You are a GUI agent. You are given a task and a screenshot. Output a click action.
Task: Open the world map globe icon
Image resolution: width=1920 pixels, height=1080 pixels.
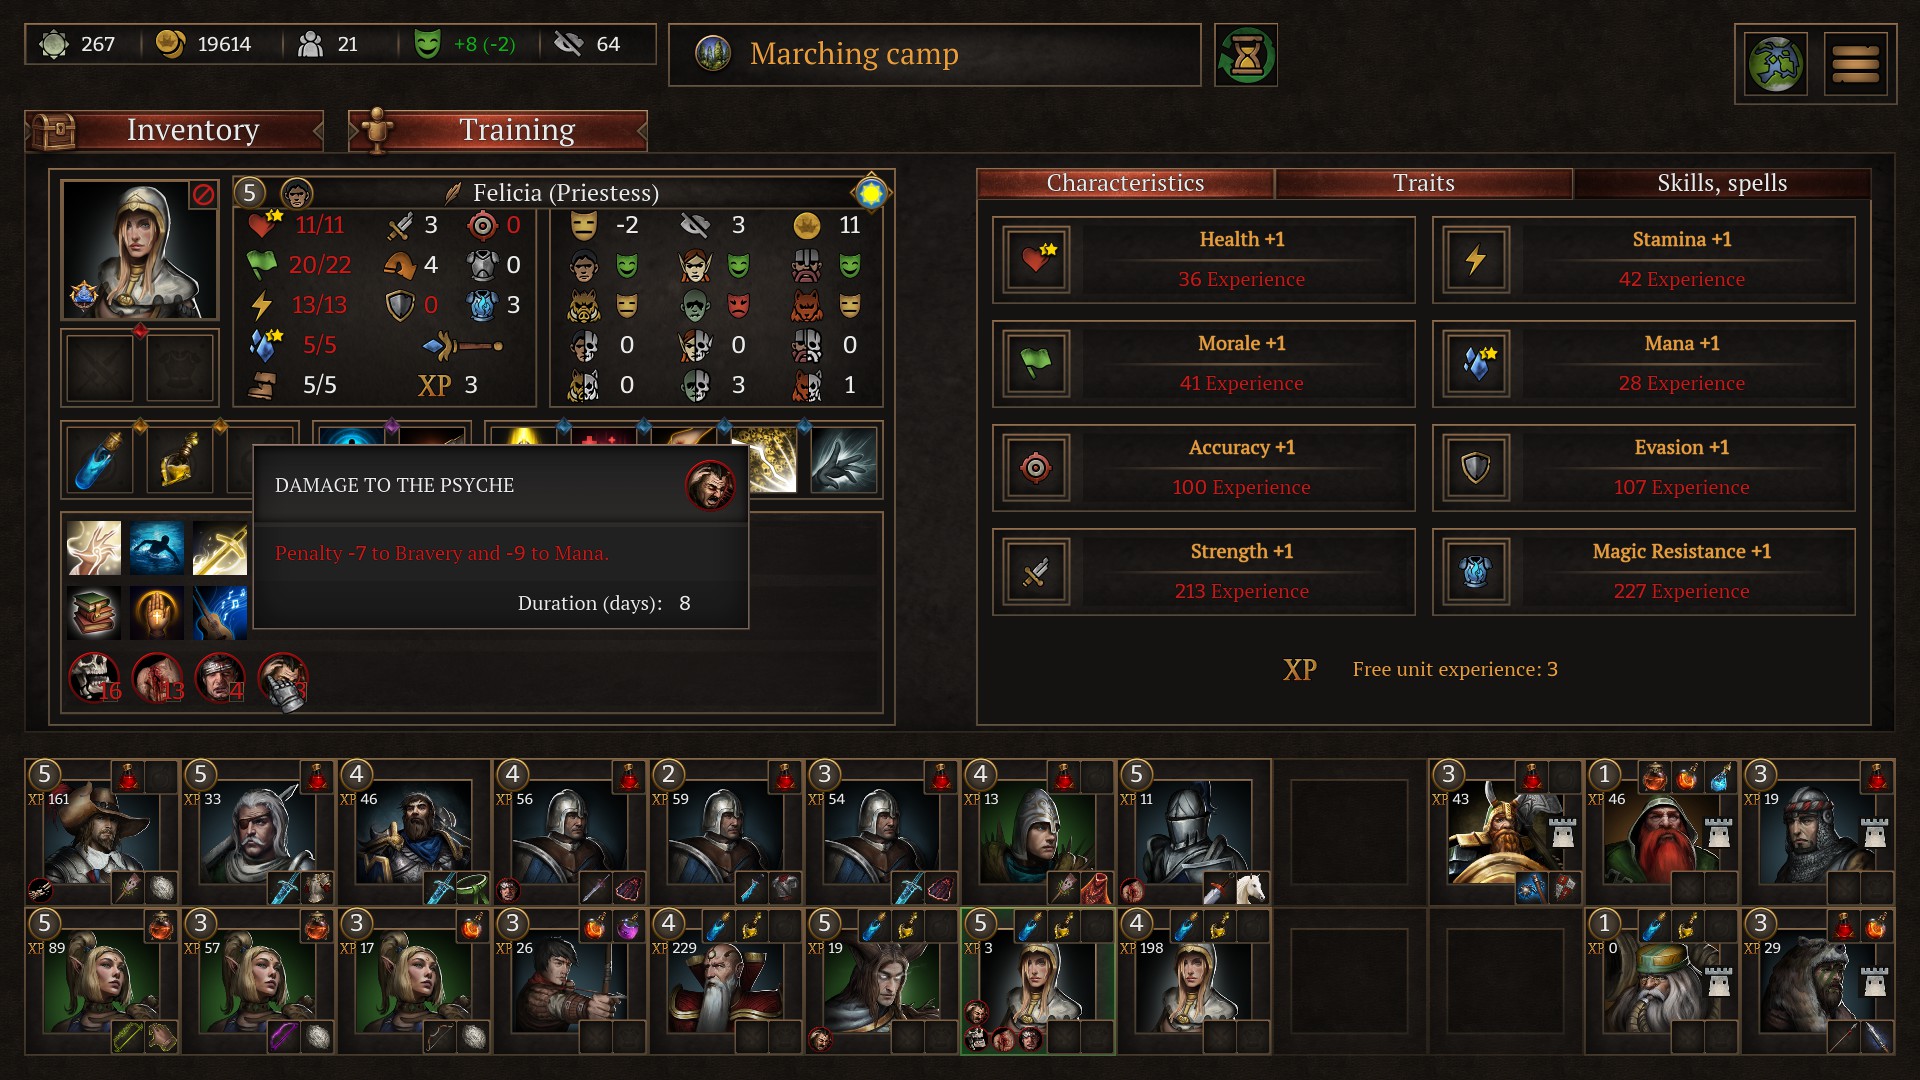pyautogui.click(x=1776, y=64)
